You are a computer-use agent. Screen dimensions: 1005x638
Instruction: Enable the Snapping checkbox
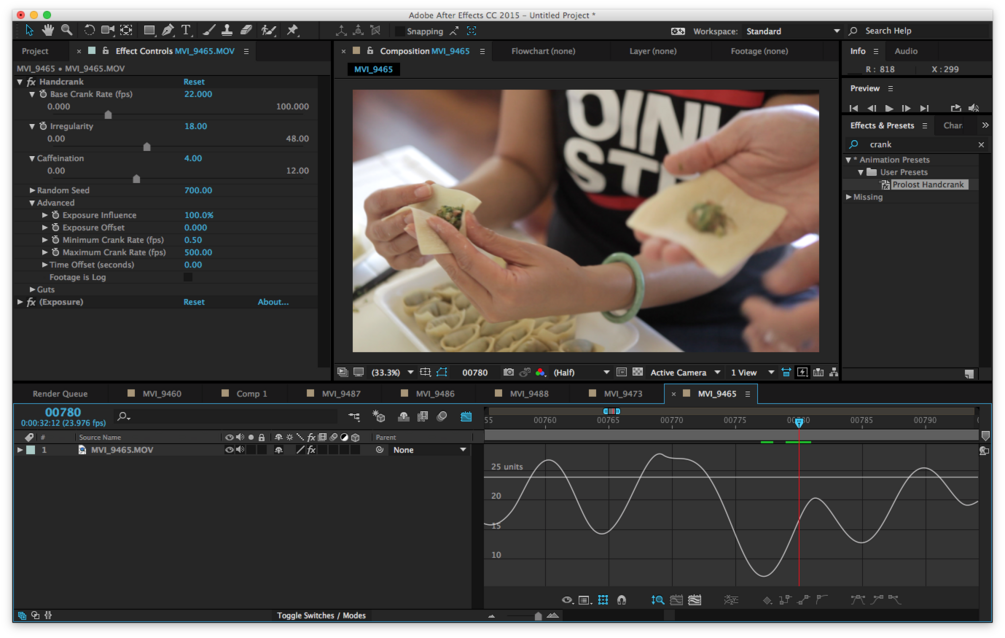tap(400, 31)
